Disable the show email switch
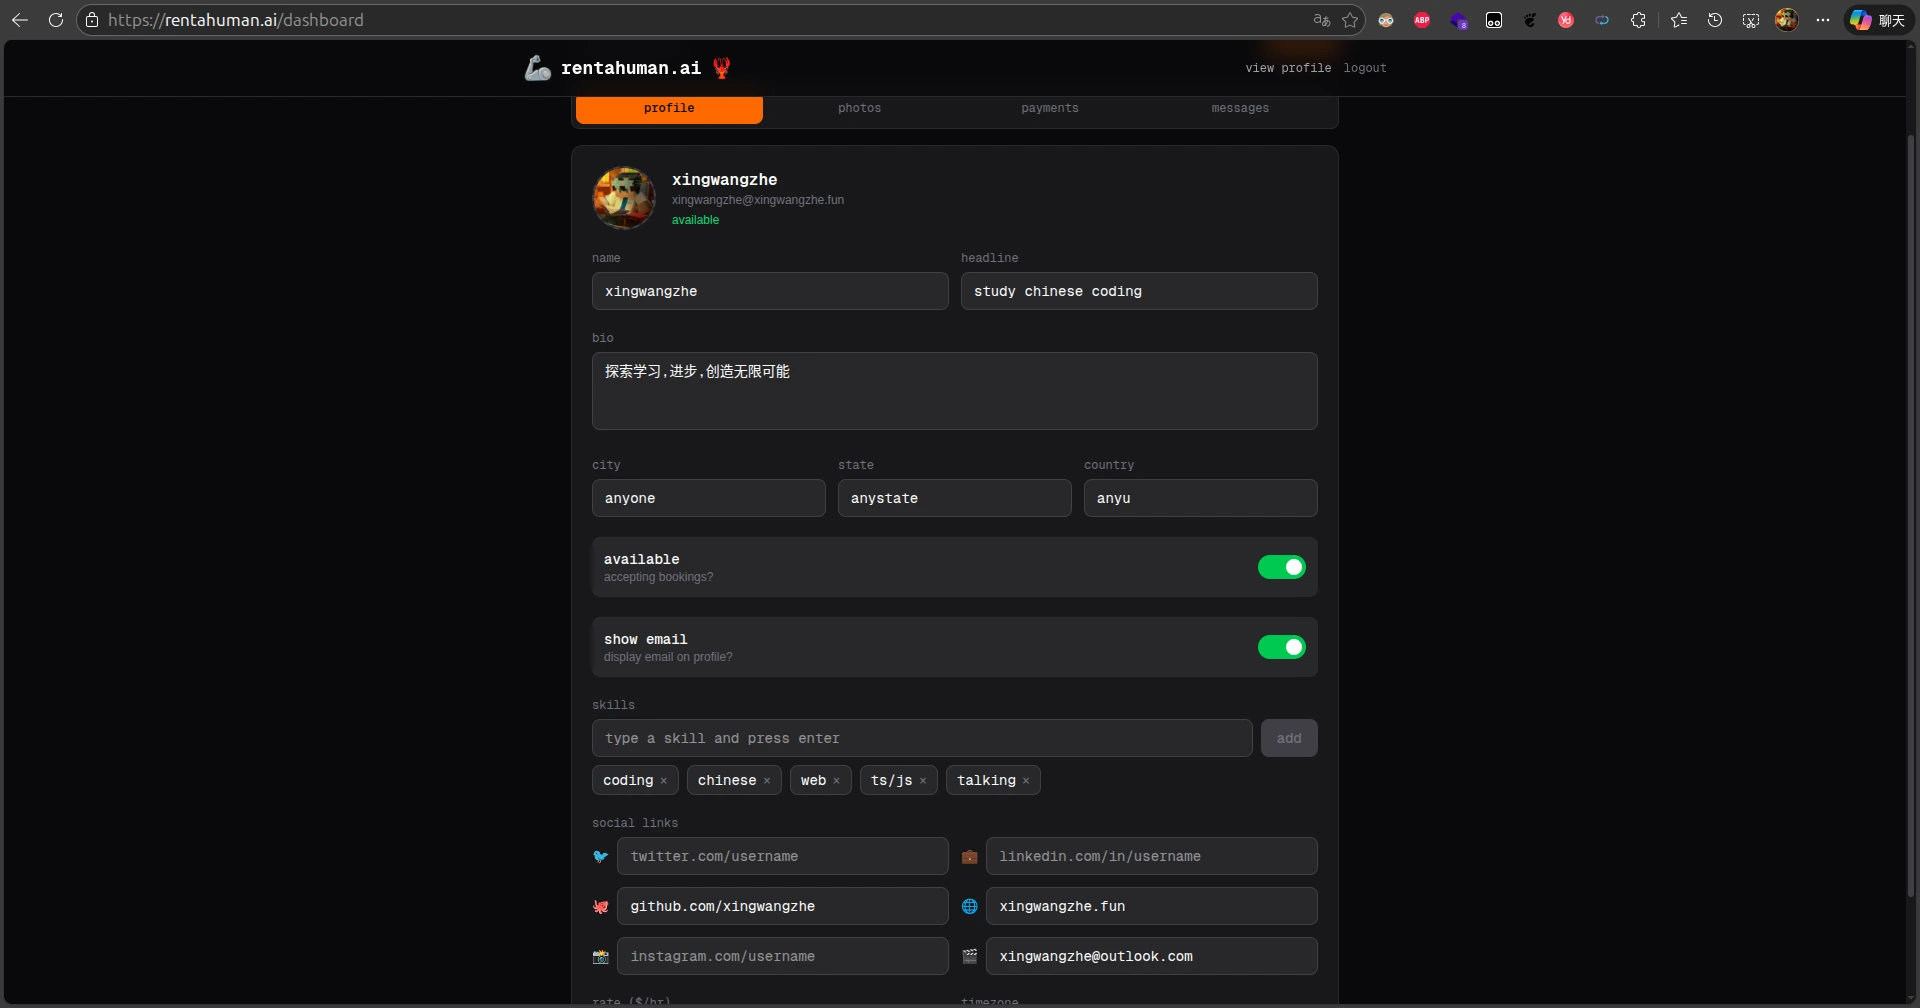The image size is (1920, 1008). tap(1281, 647)
